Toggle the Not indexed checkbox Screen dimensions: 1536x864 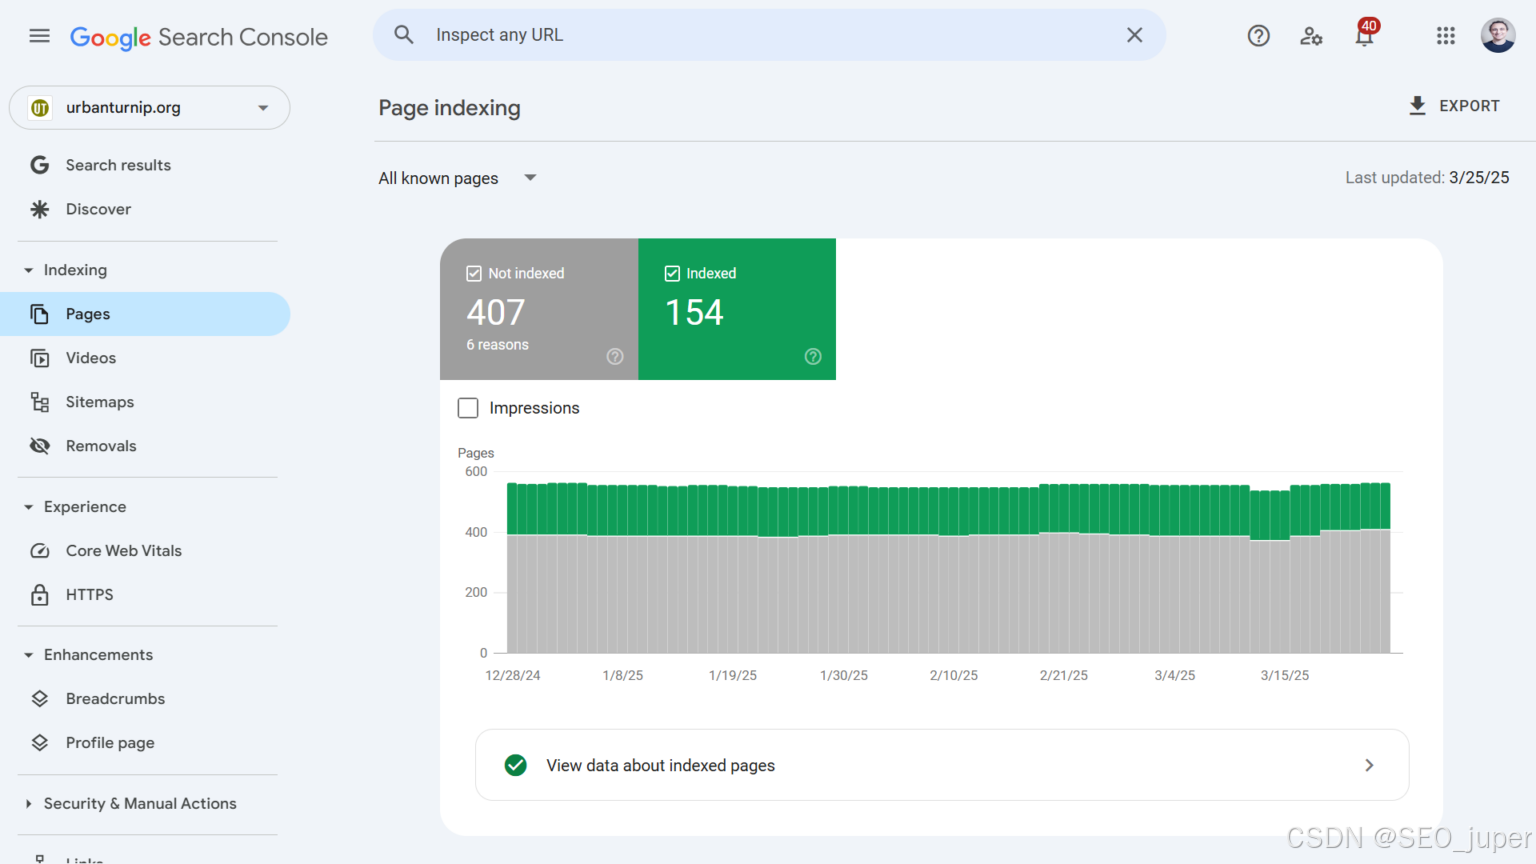(x=474, y=273)
